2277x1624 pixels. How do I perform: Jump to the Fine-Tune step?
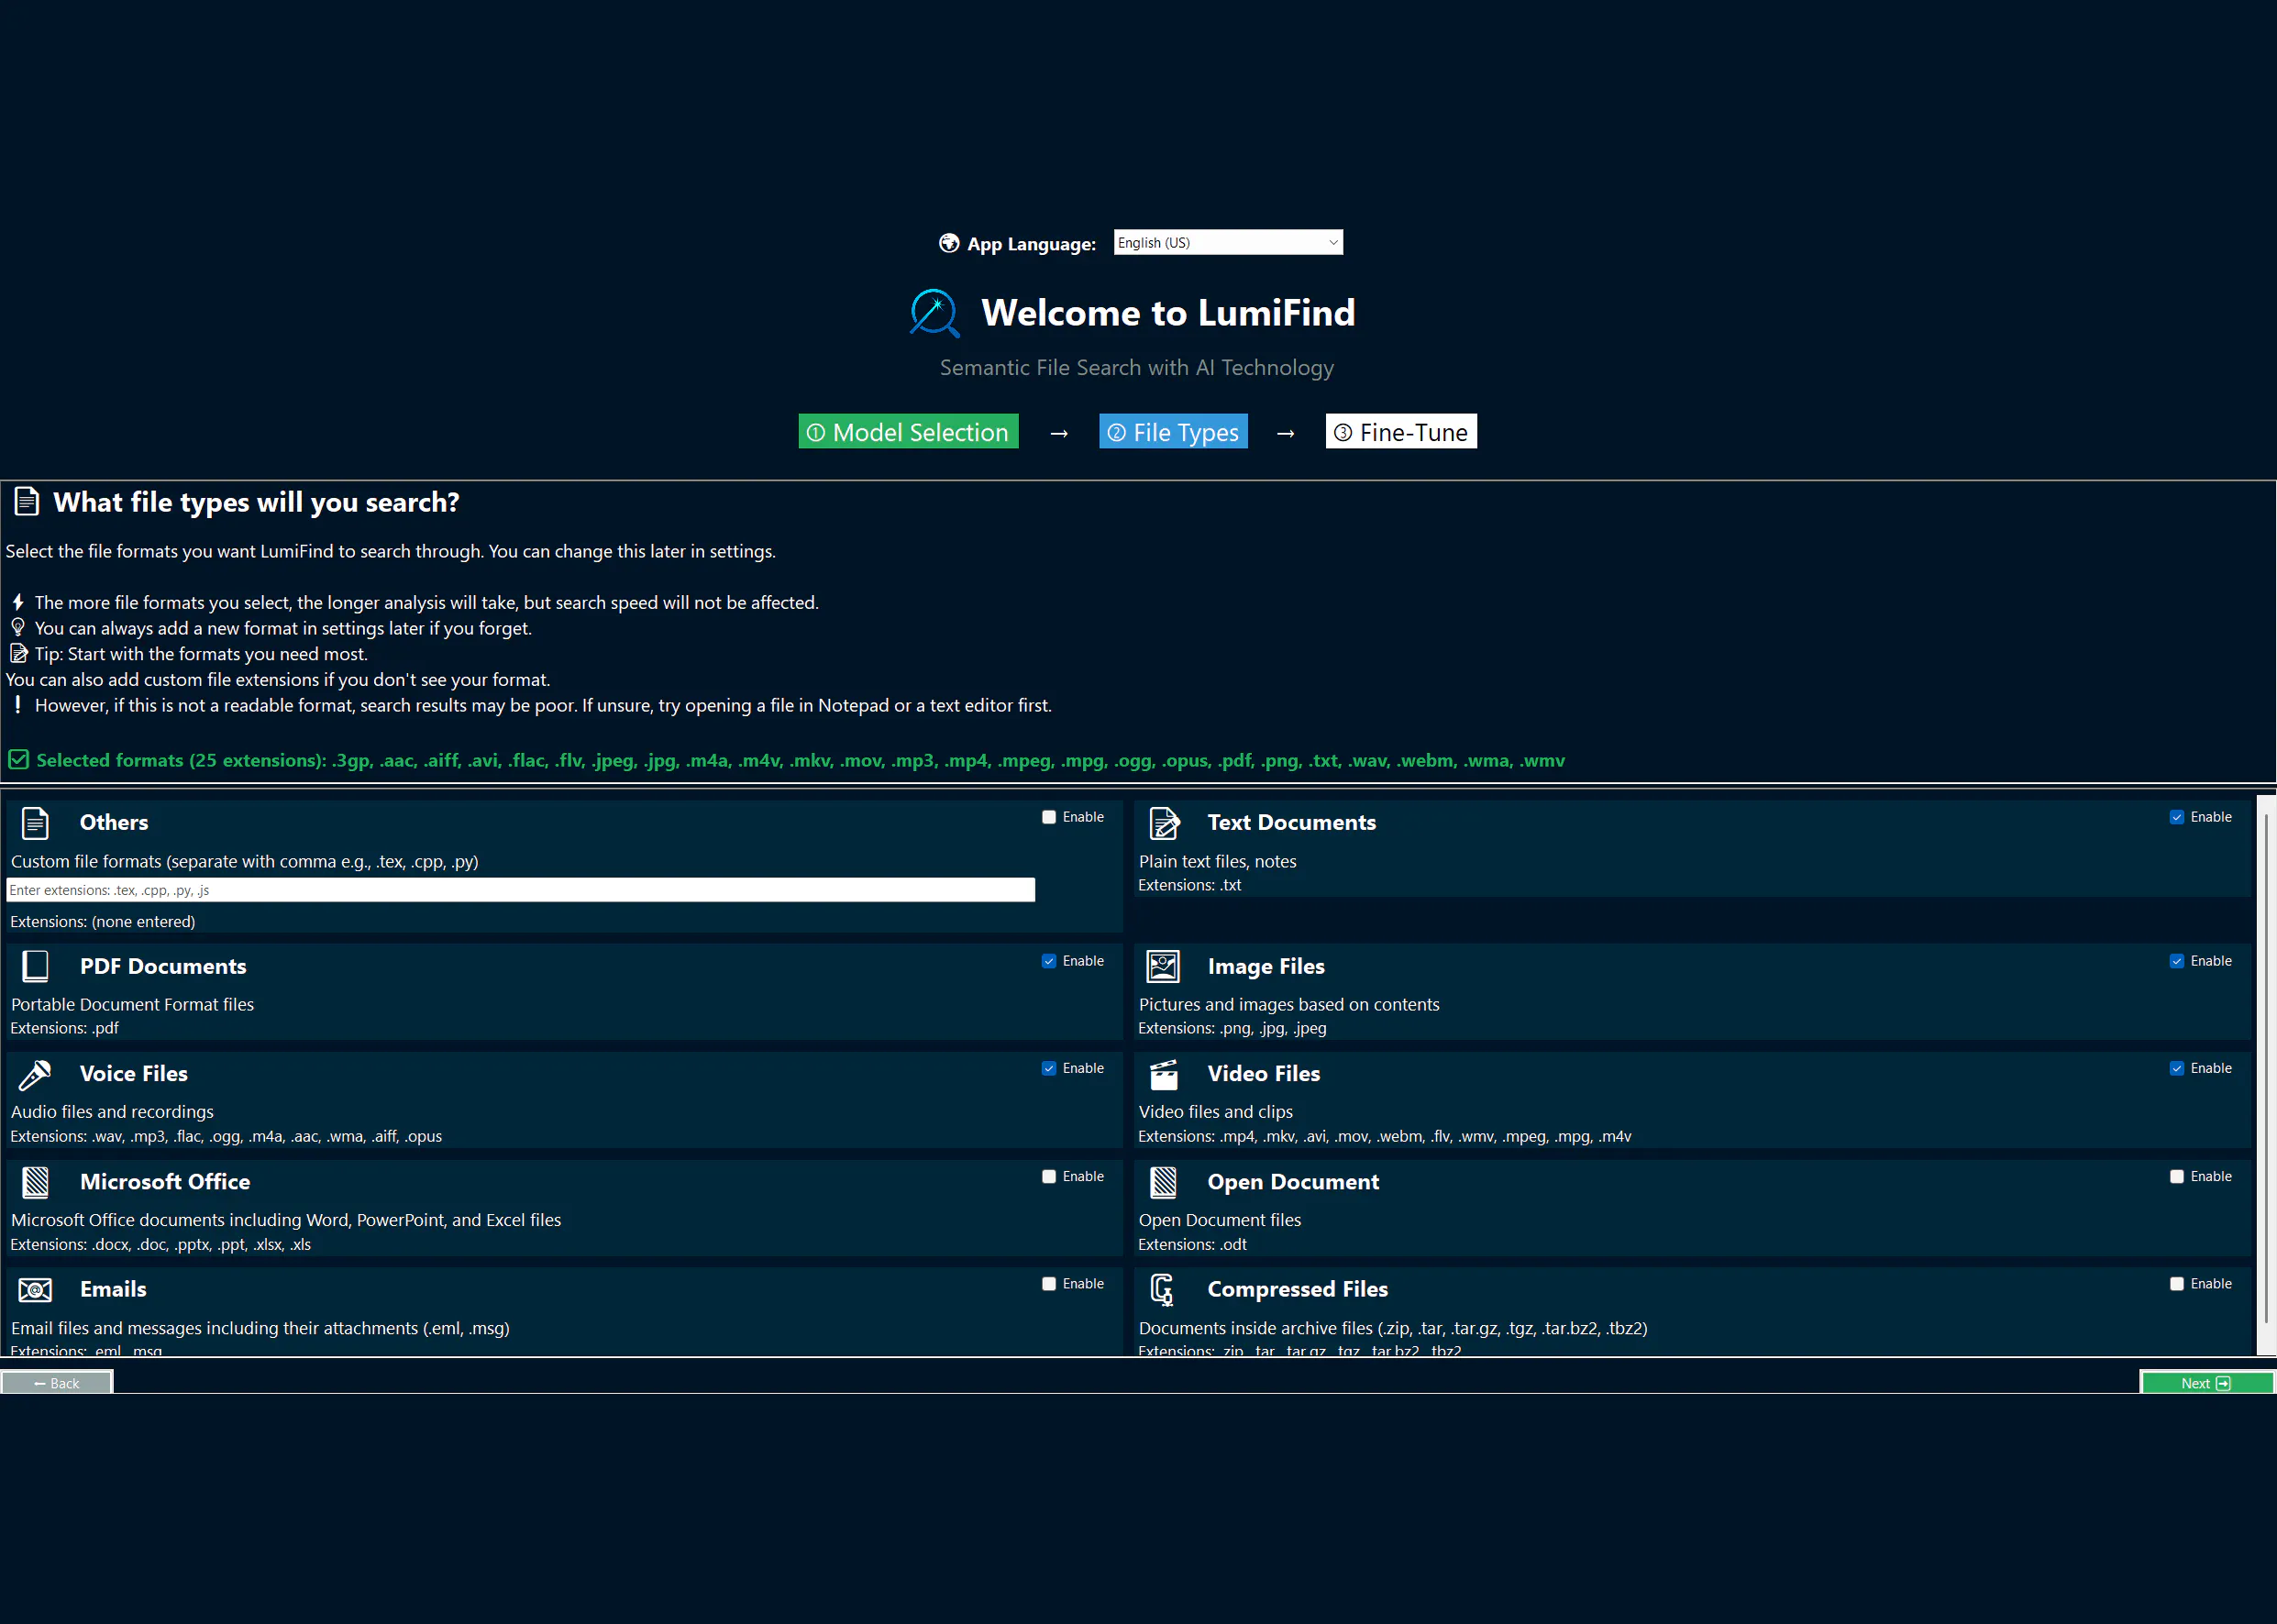(1401, 432)
